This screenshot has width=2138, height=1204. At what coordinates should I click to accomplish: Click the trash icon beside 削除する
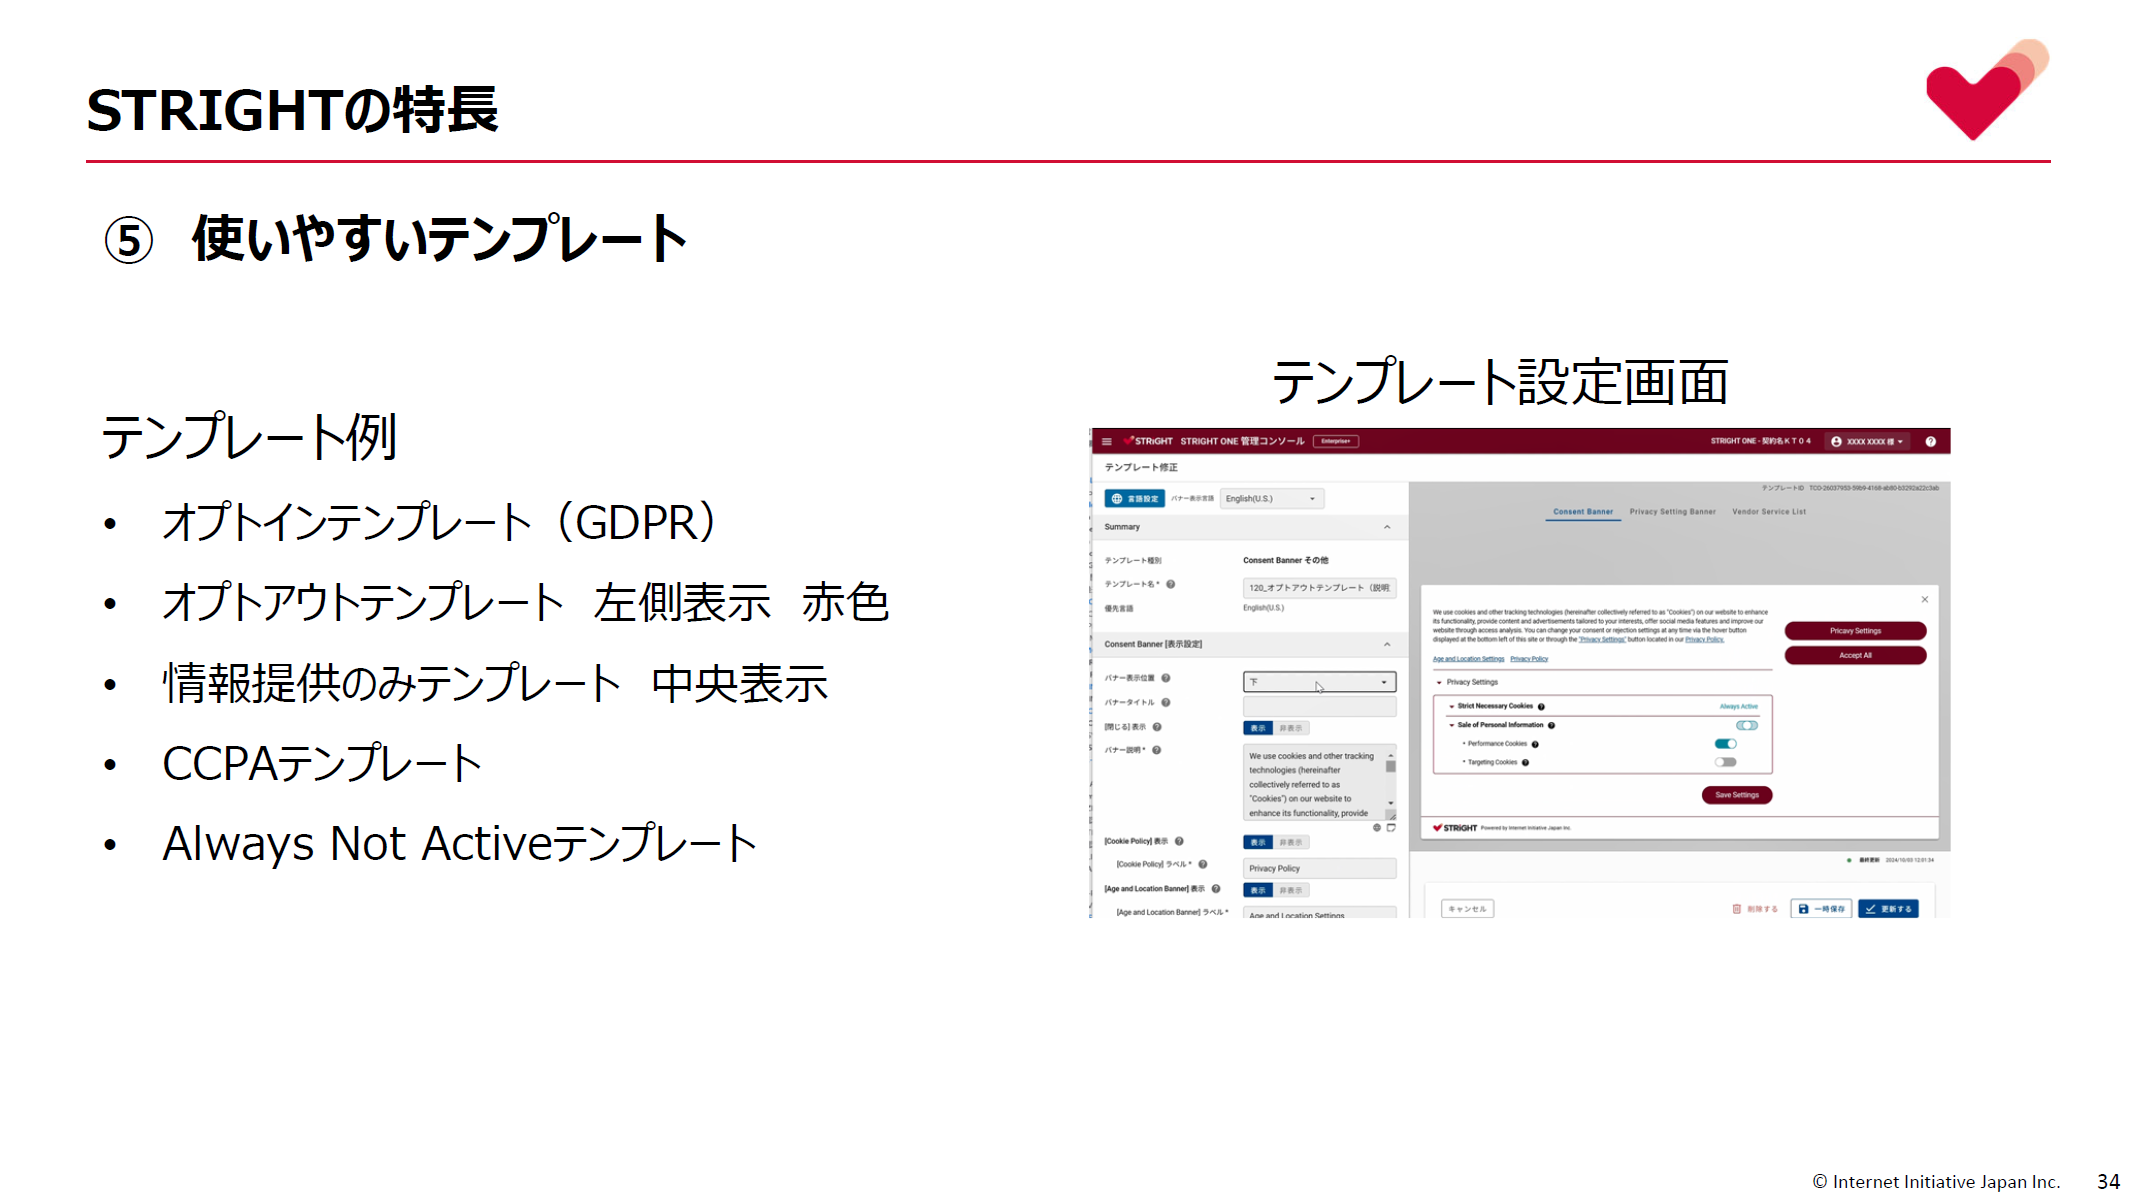[x=1736, y=908]
